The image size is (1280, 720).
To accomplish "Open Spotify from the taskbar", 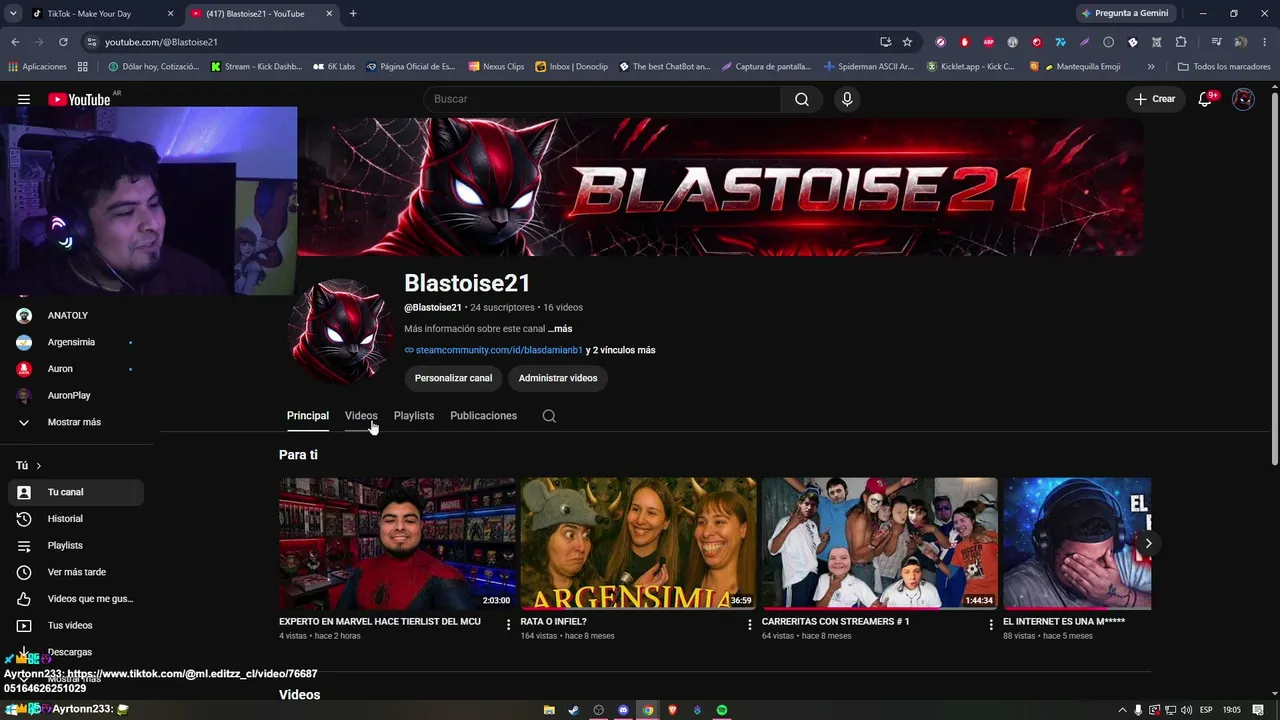I will 722,710.
